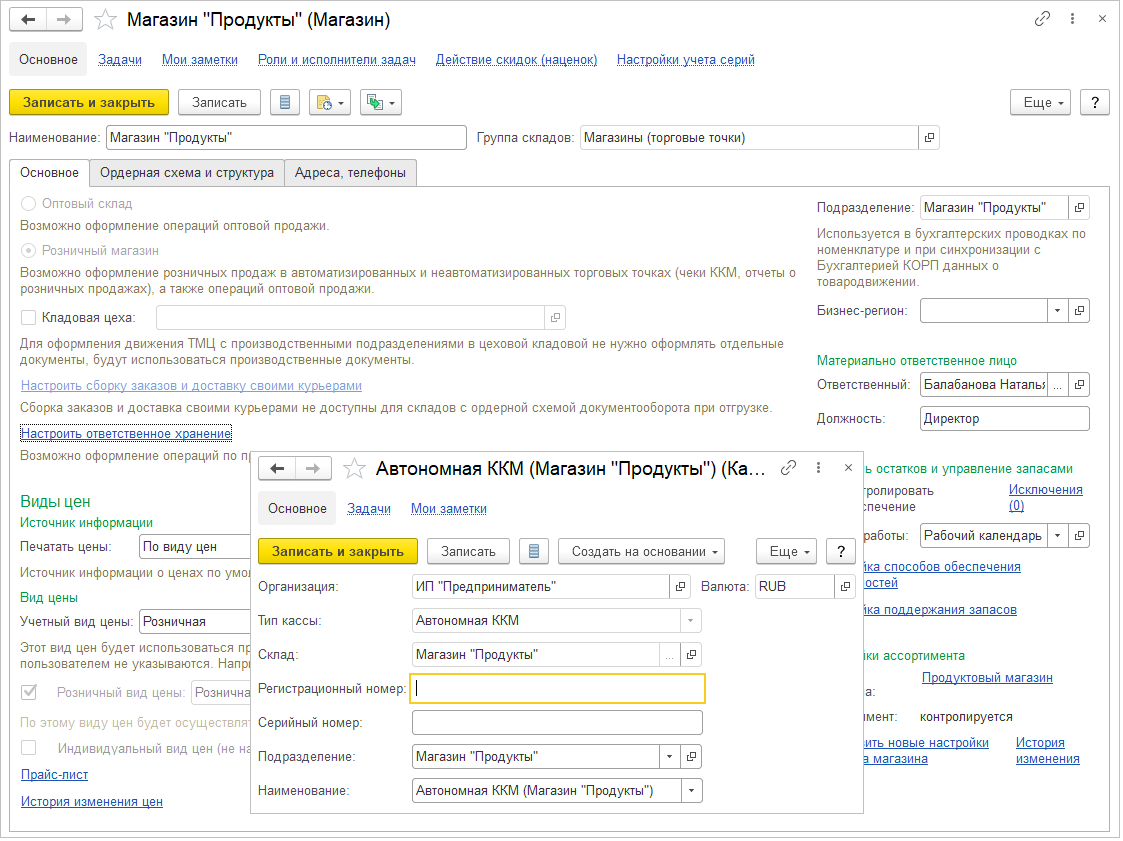
Task: Open the Бизнес-регион dropdown list
Action: tap(1058, 311)
